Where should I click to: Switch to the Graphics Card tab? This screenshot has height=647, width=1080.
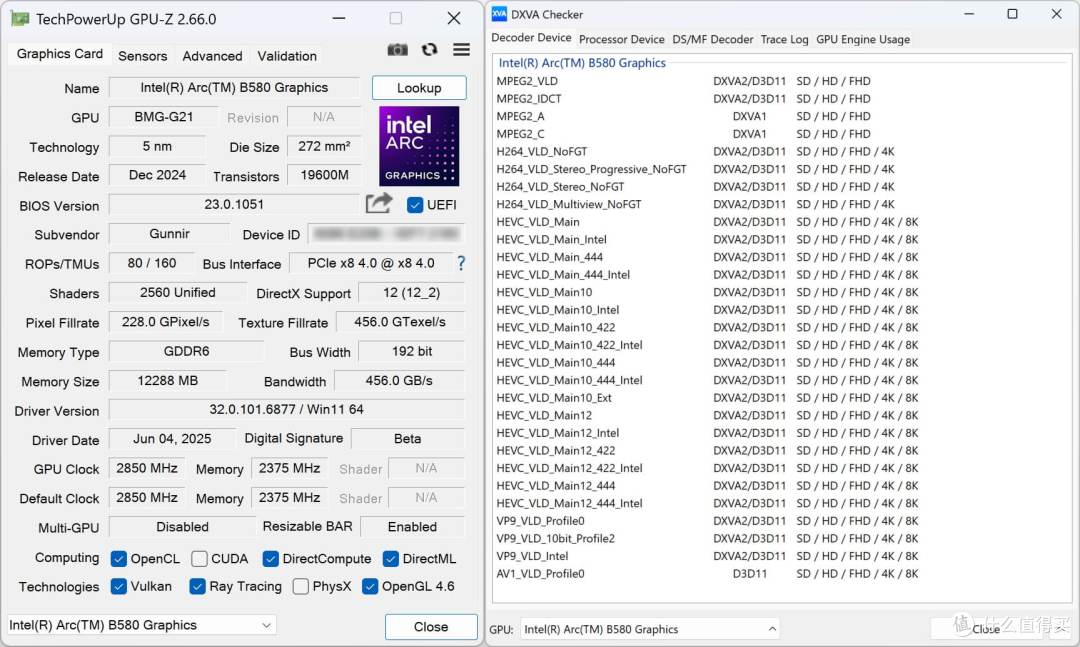tap(60, 54)
